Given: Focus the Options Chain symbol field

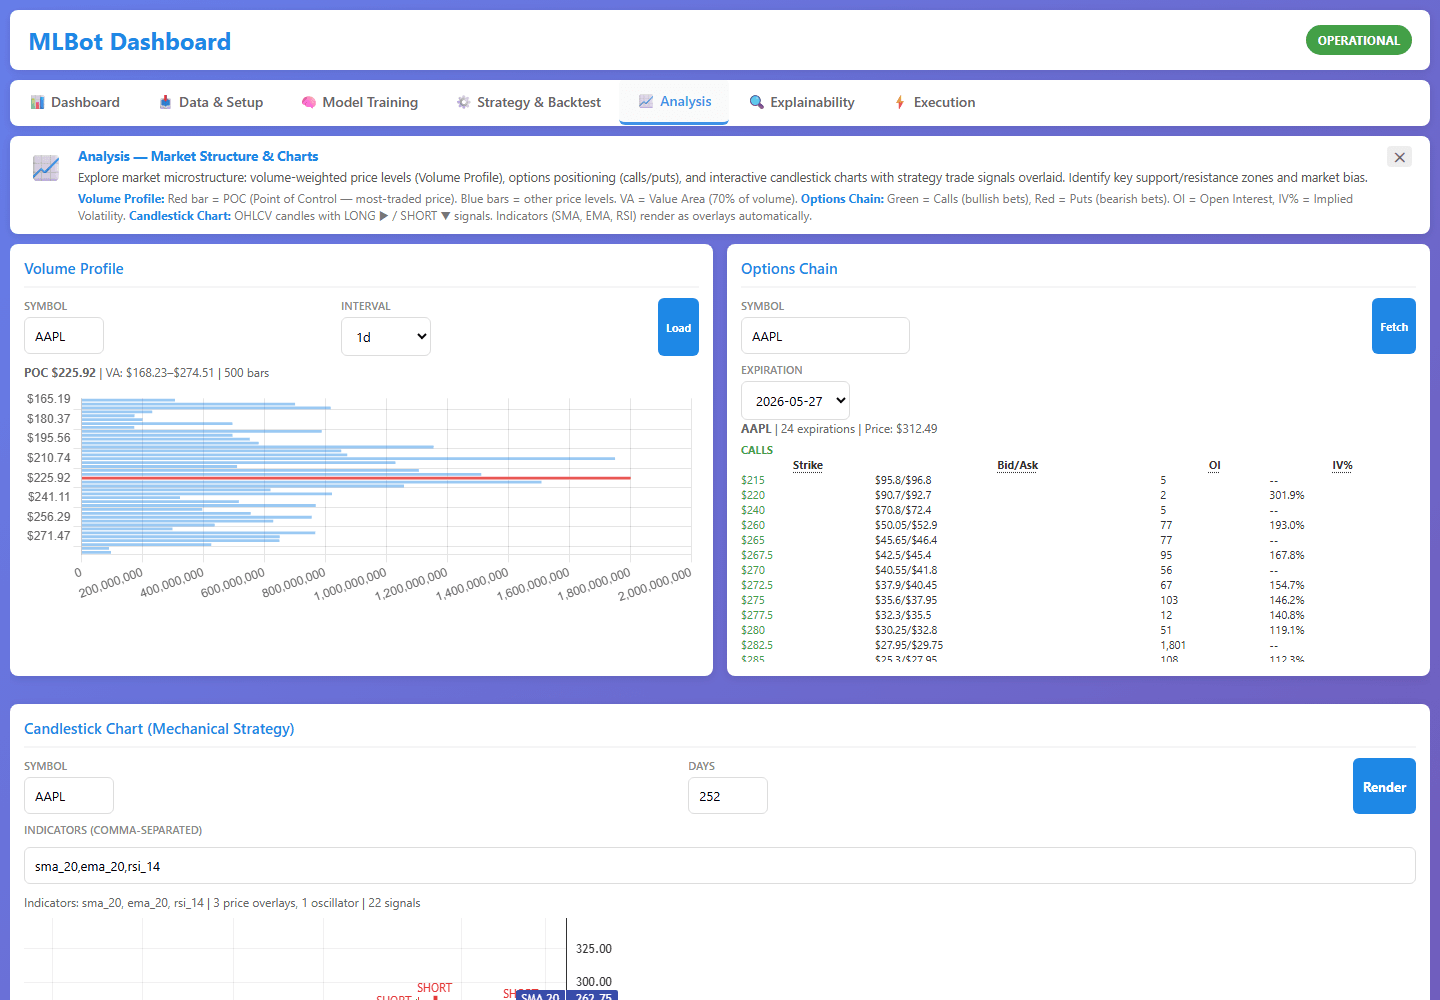Looking at the screenshot, I should click(x=825, y=336).
